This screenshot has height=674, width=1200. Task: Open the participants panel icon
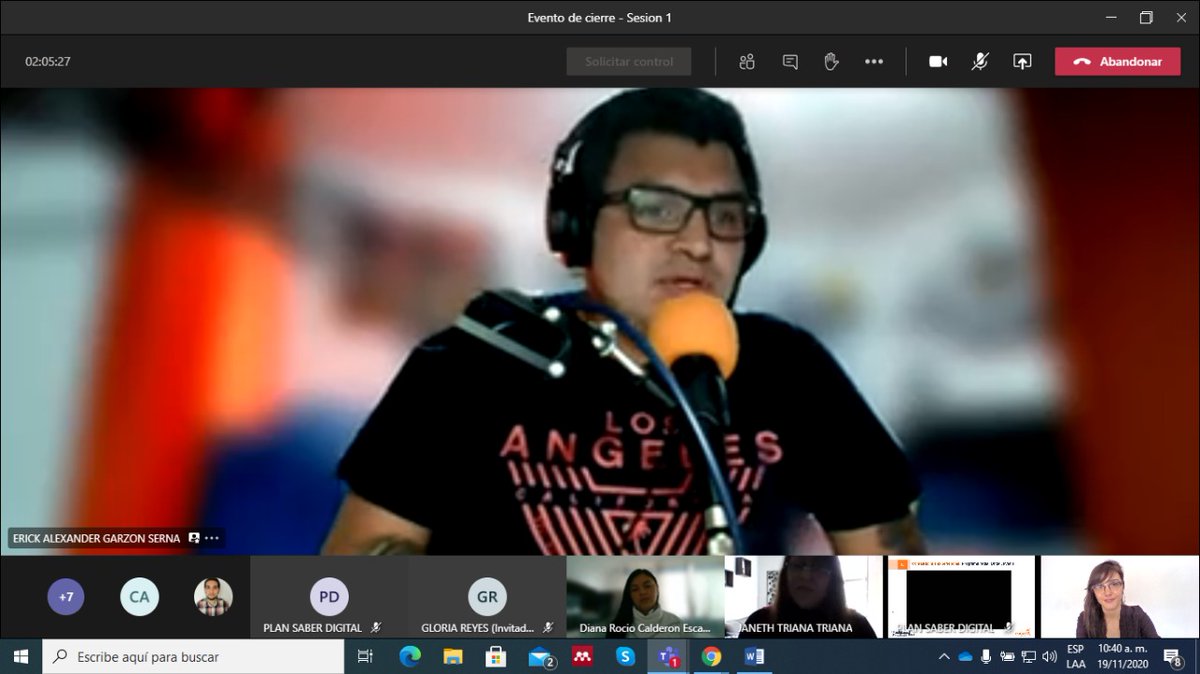click(x=746, y=62)
